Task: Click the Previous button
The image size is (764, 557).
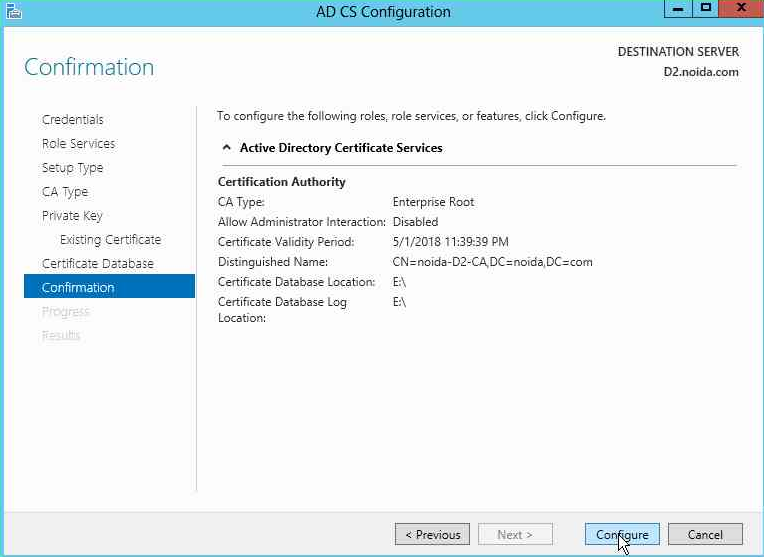Action: pos(433,534)
